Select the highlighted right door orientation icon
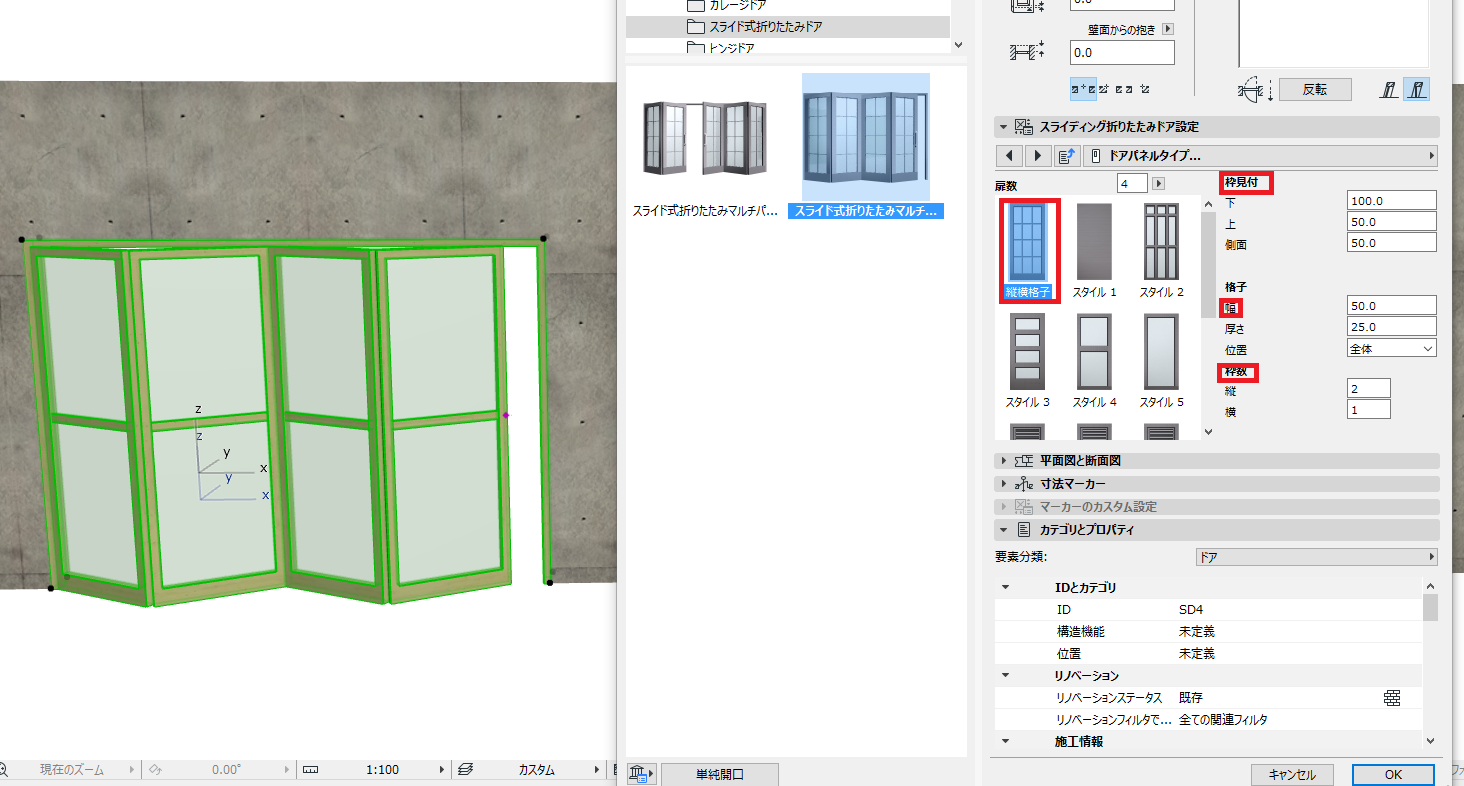Image resolution: width=1464 pixels, height=786 pixels. click(x=1415, y=90)
